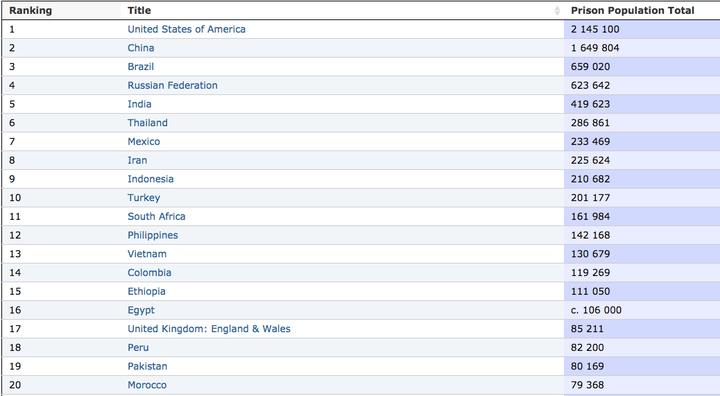Select the value 85 211
This screenshot has width=720, height=396.
click(587, 329)
